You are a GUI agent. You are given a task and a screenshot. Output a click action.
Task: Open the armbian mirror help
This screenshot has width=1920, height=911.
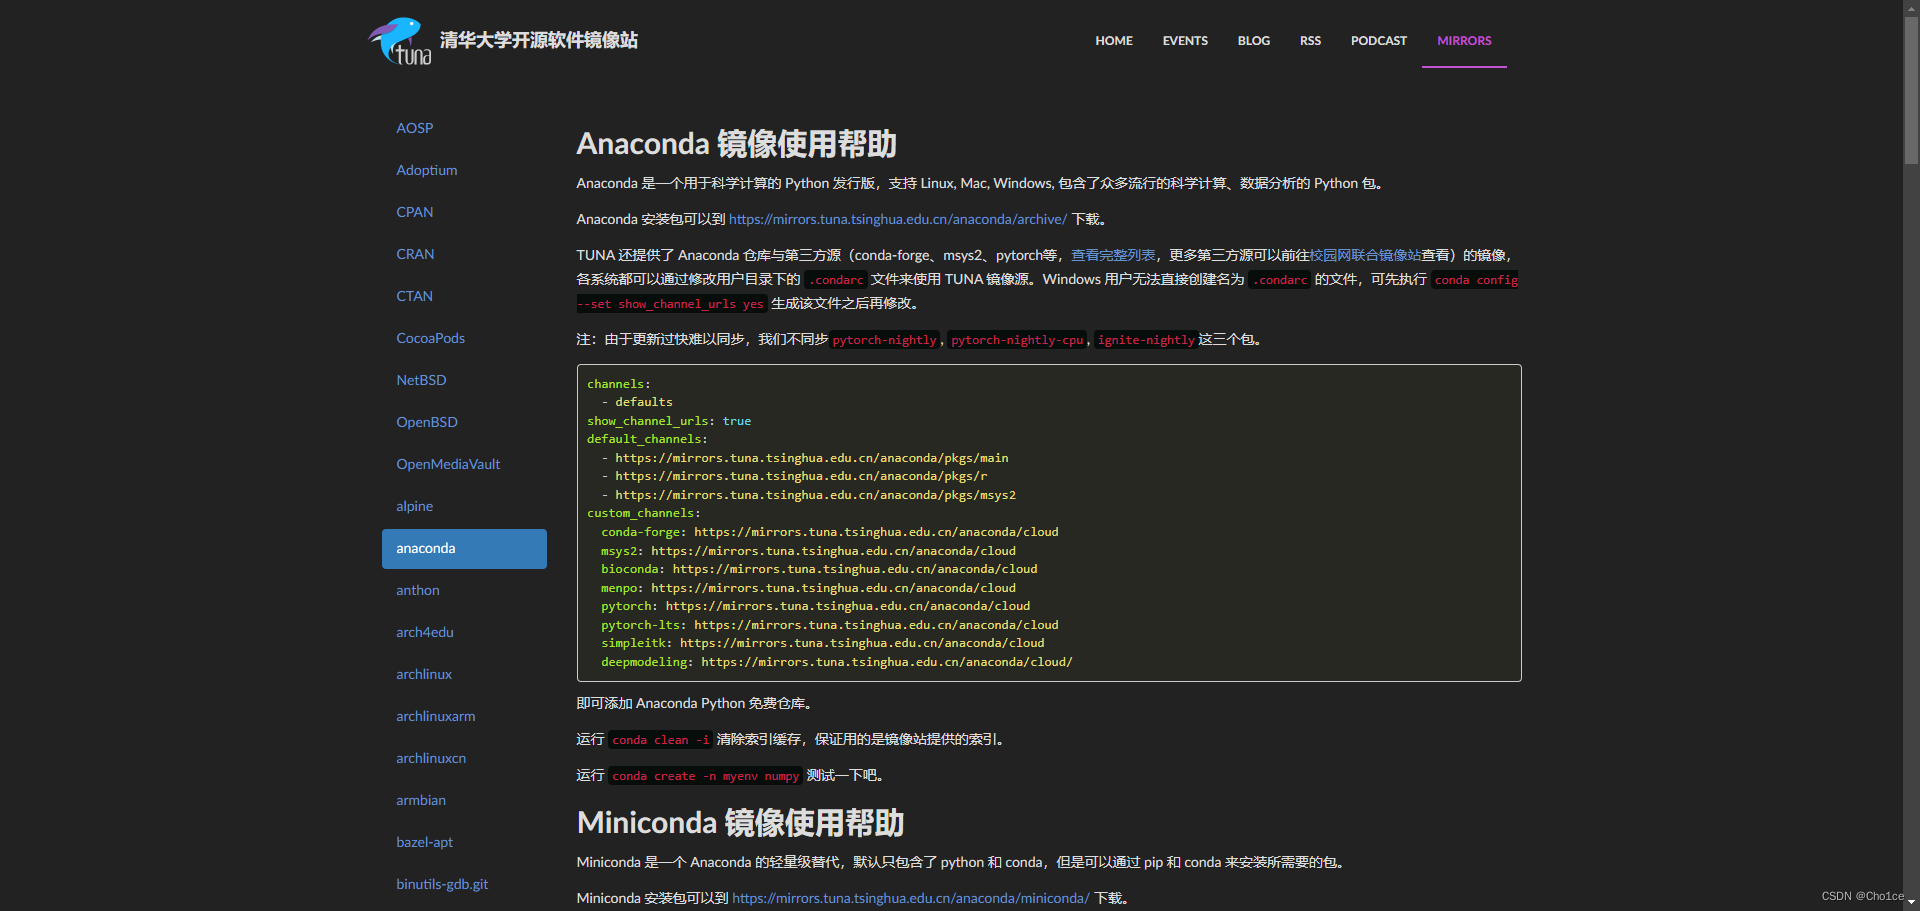pyautogui.click(x=420, y=799)
